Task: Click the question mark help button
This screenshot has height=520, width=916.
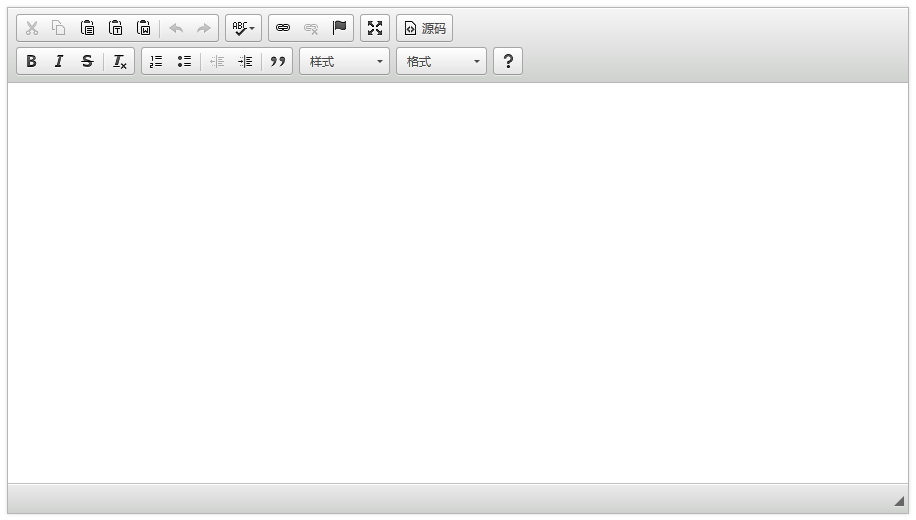Action: (x=508, y=61)
